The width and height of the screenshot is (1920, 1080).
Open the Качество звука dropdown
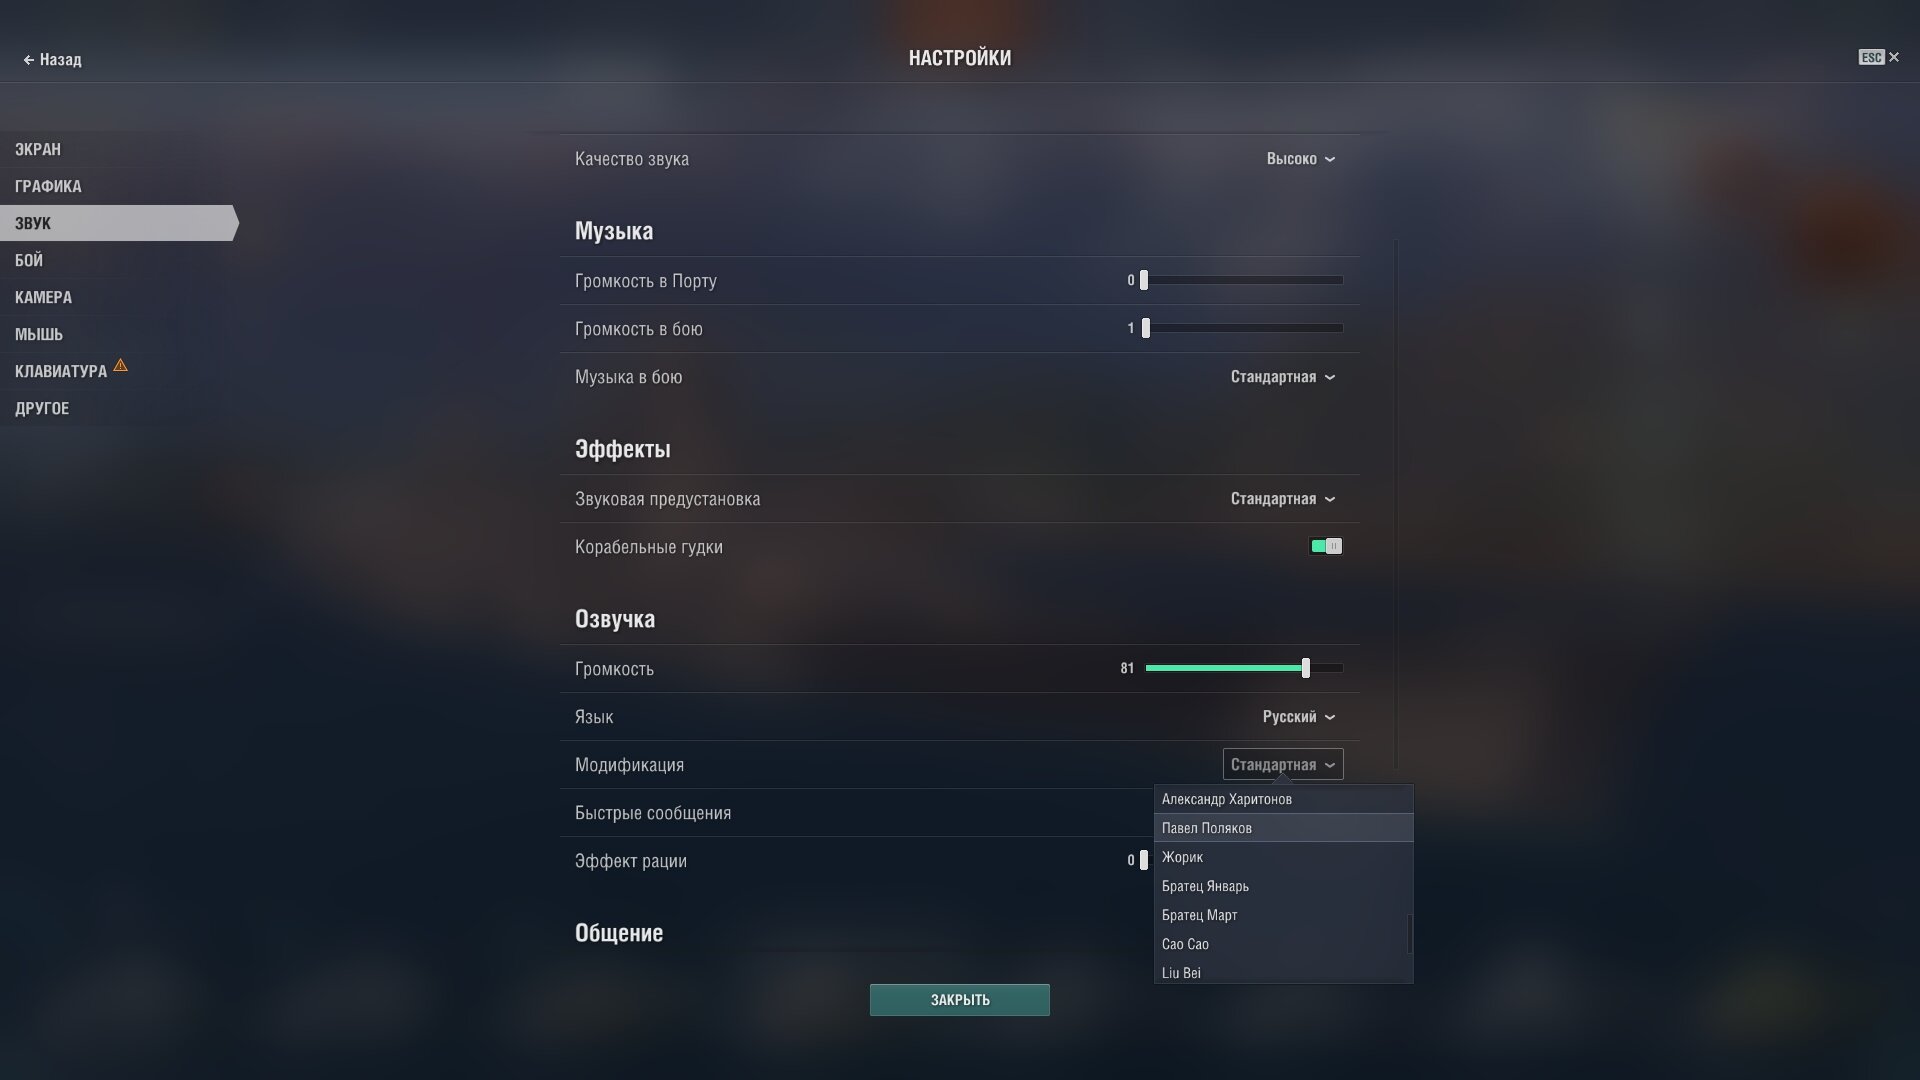(x=1301, y=159)
